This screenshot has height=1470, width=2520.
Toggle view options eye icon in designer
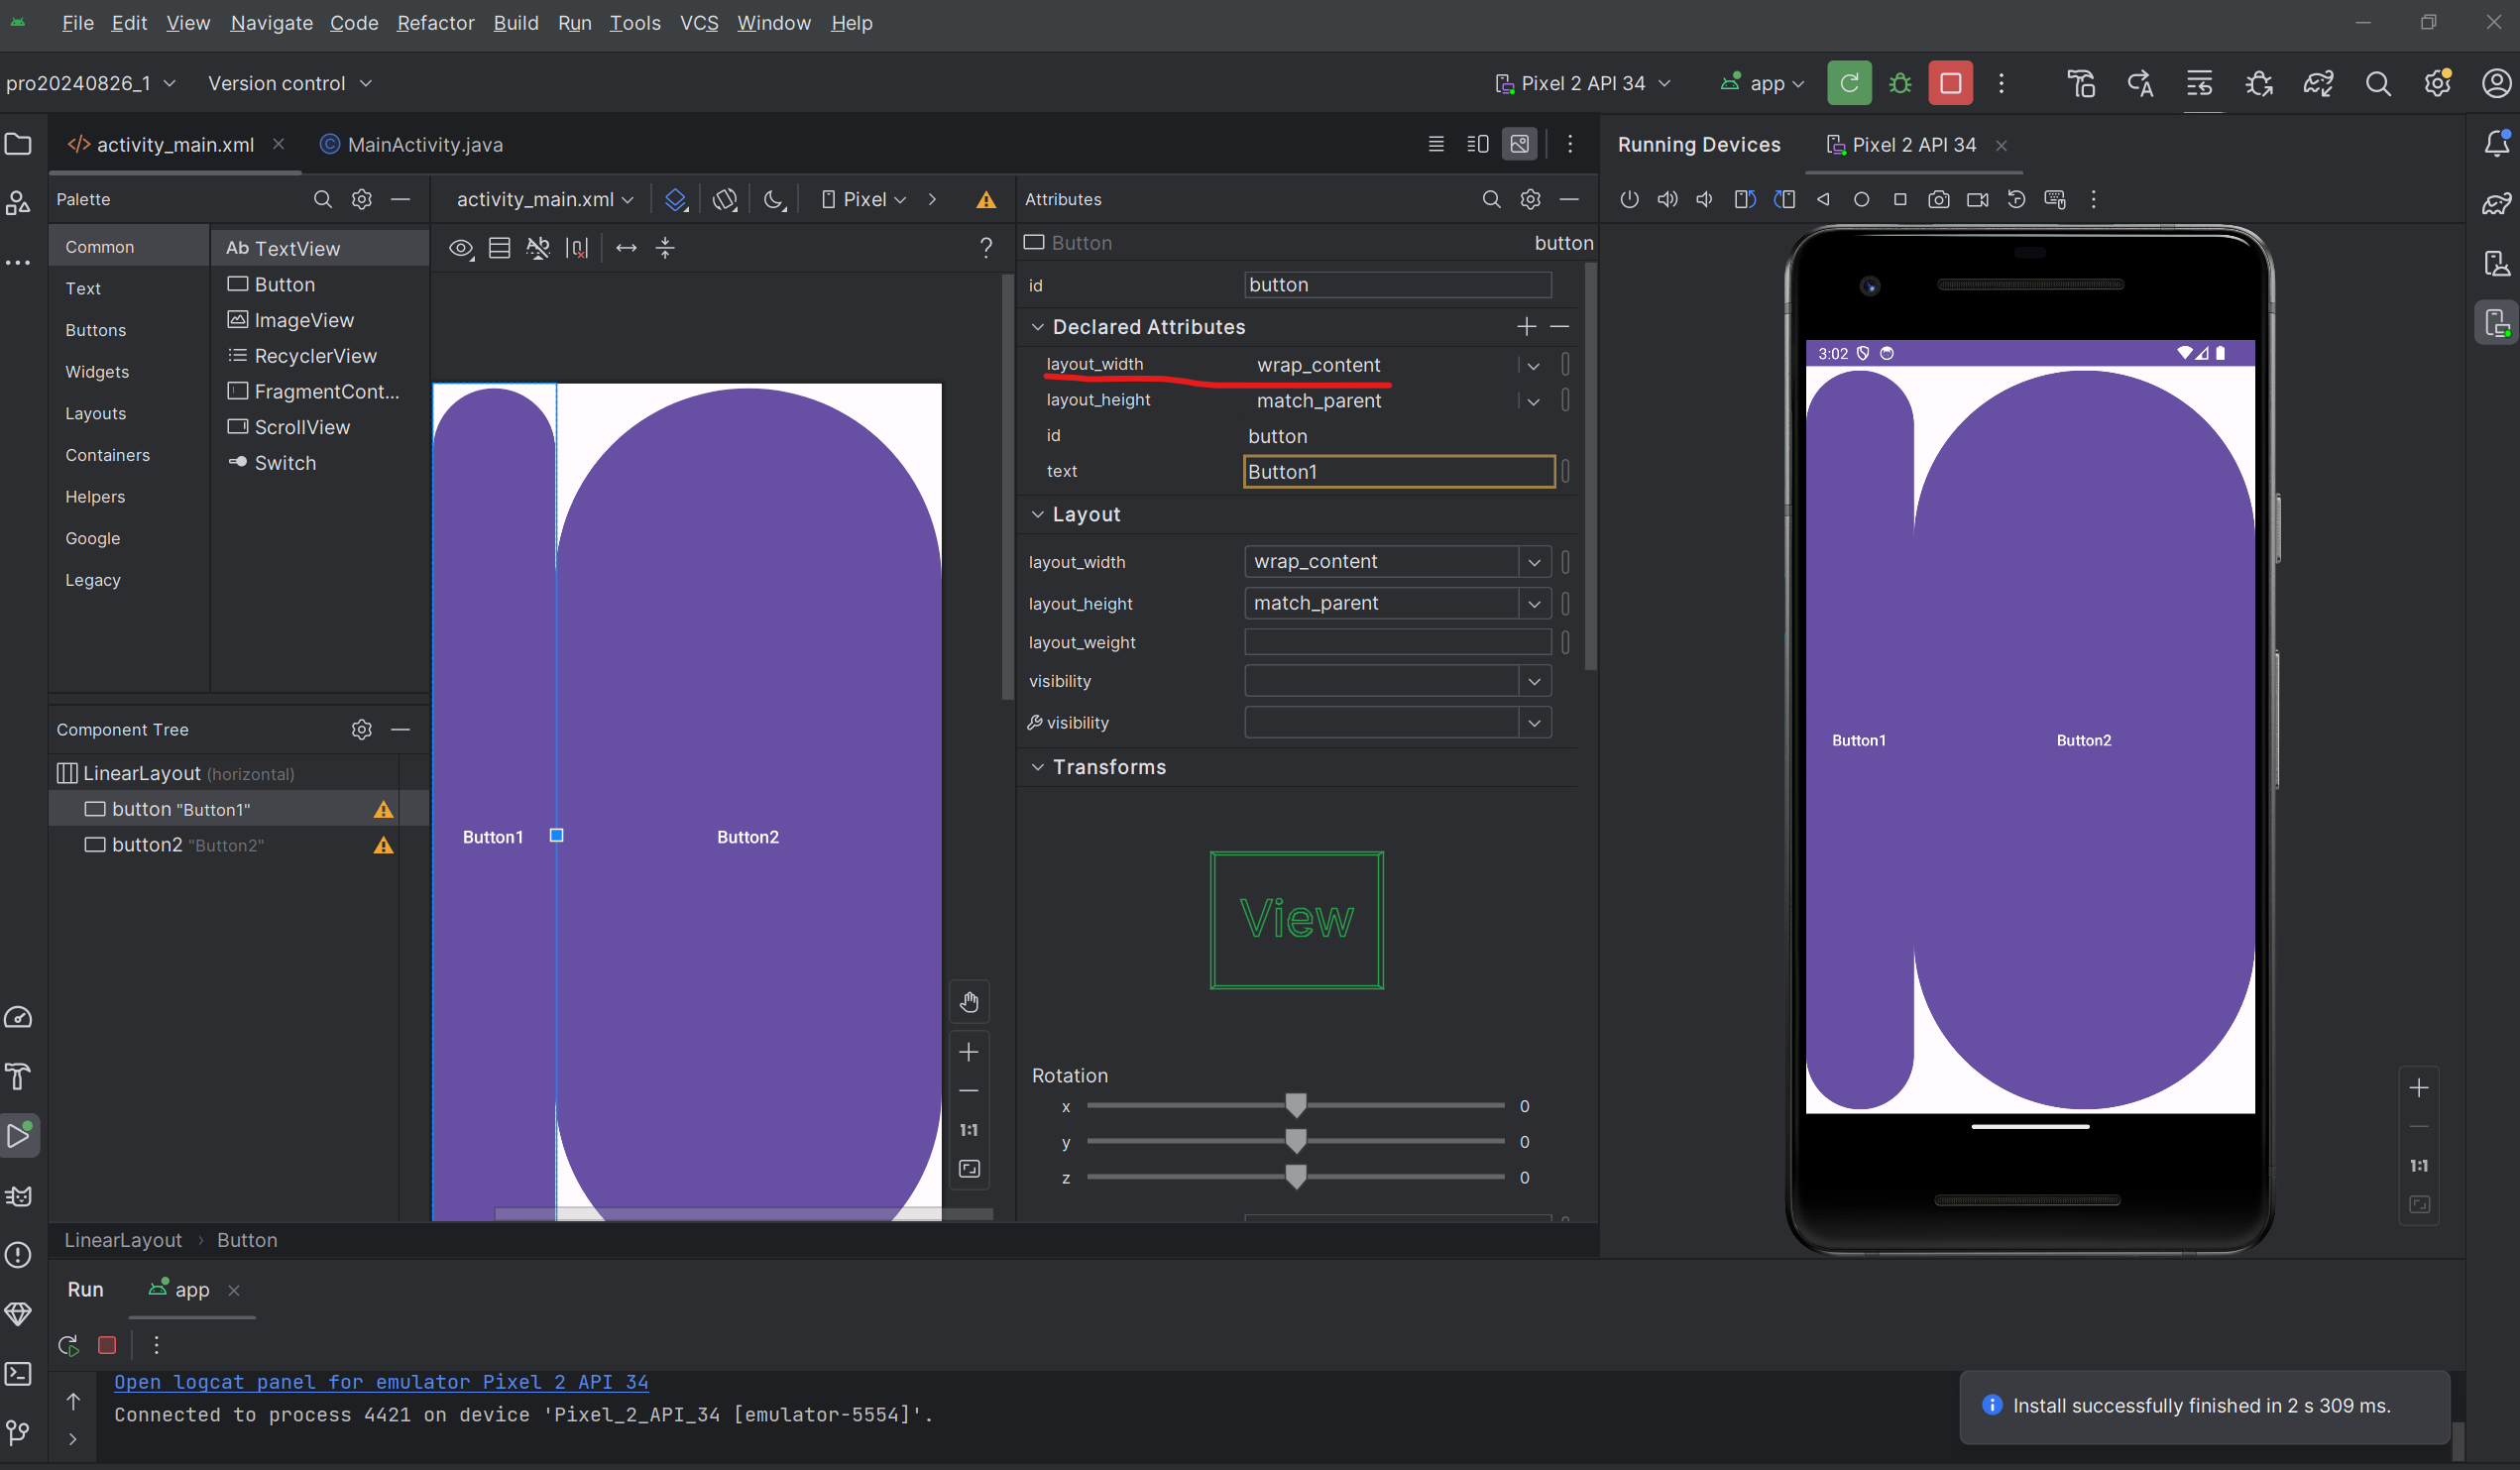click(x=461, y=248)
